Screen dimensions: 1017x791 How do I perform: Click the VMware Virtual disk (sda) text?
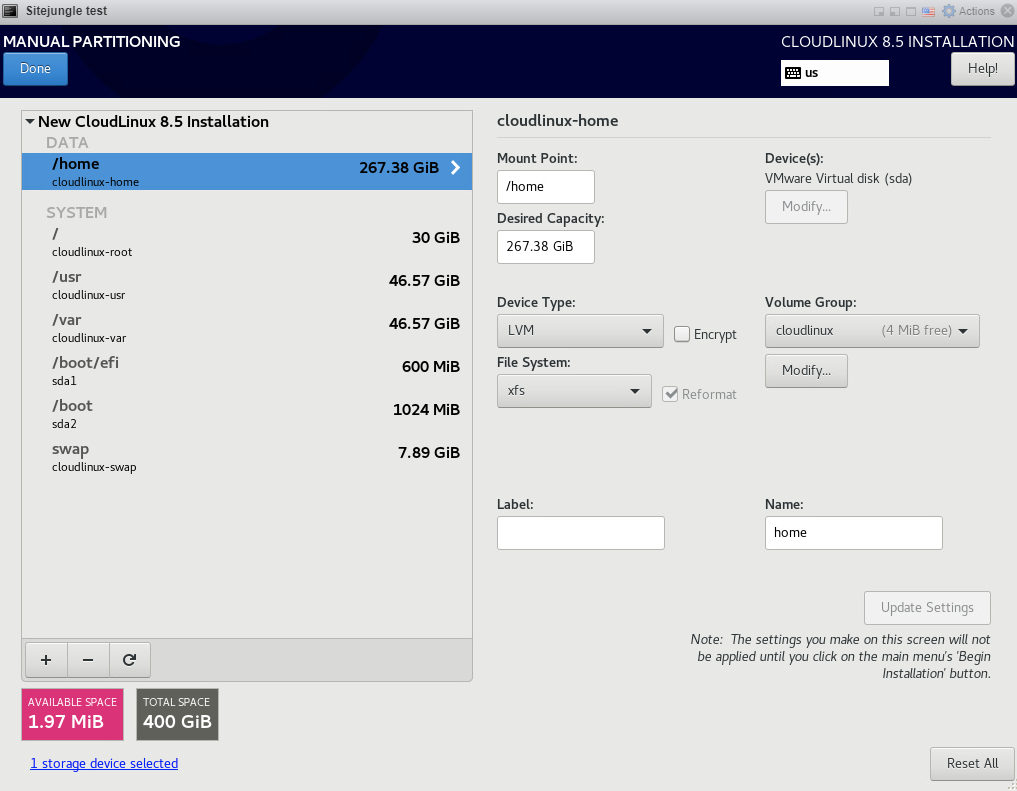click(x=838, y=178)
